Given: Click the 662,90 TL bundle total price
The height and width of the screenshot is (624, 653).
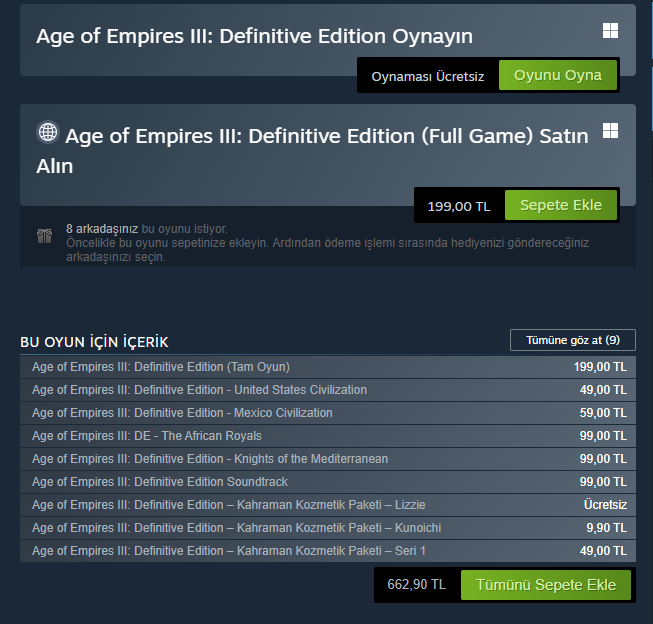Looking at the screenshot, I should (416, 585).
